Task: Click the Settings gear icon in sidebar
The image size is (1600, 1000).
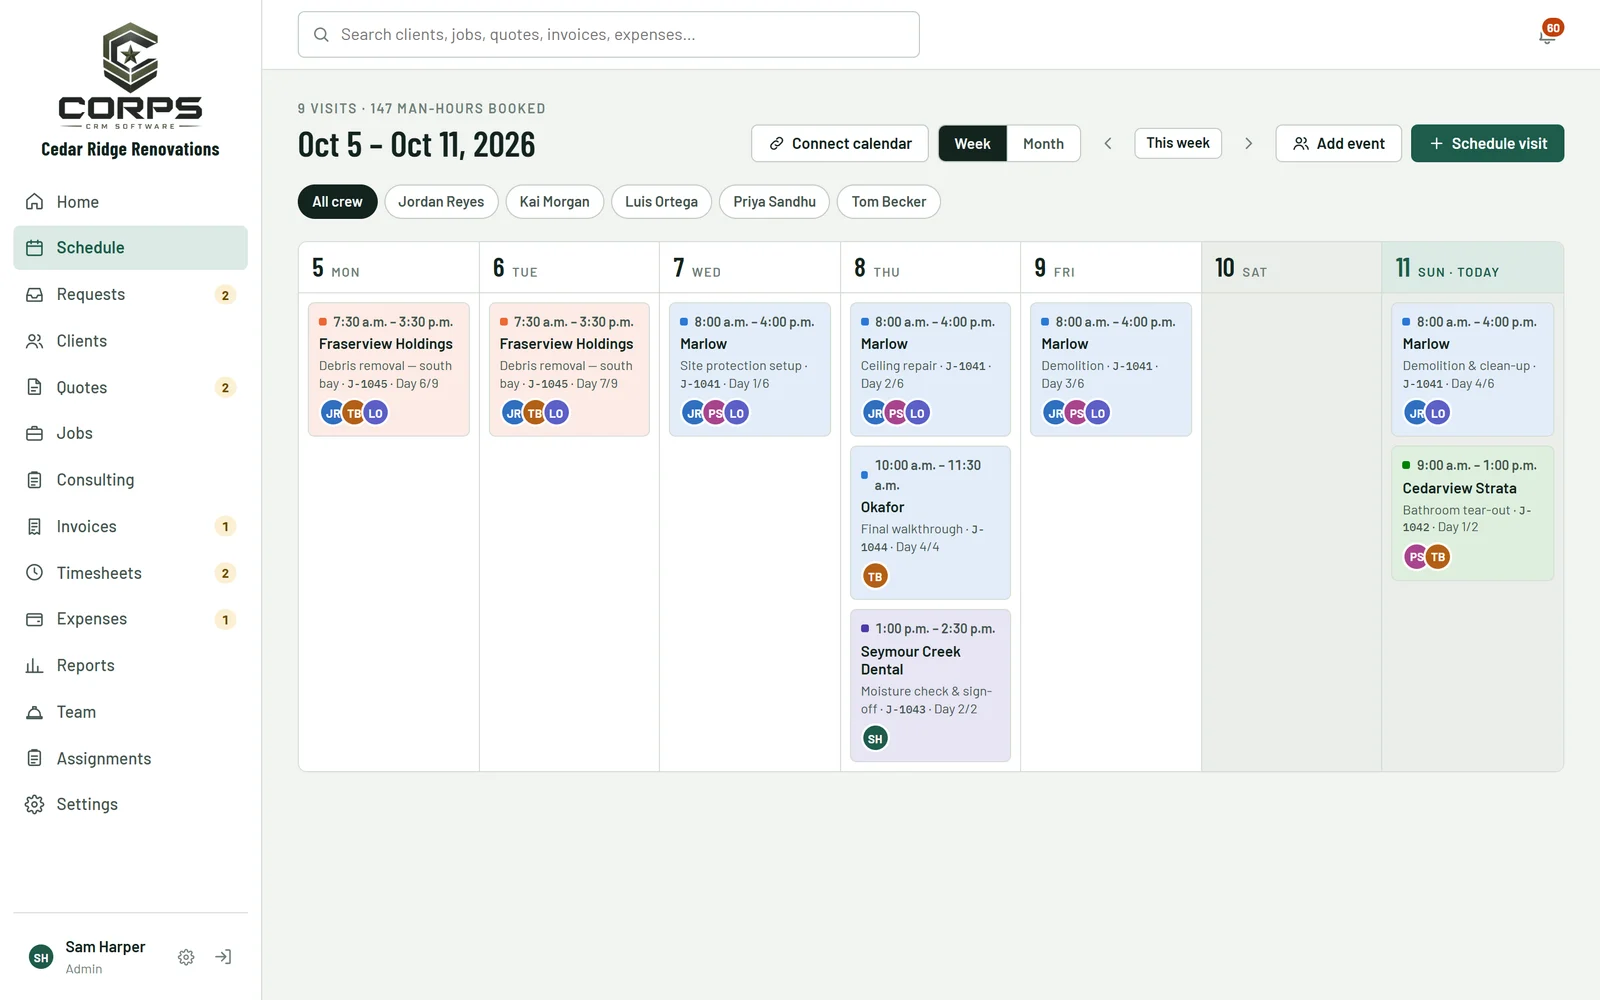Action: click(x=35, y=805)
